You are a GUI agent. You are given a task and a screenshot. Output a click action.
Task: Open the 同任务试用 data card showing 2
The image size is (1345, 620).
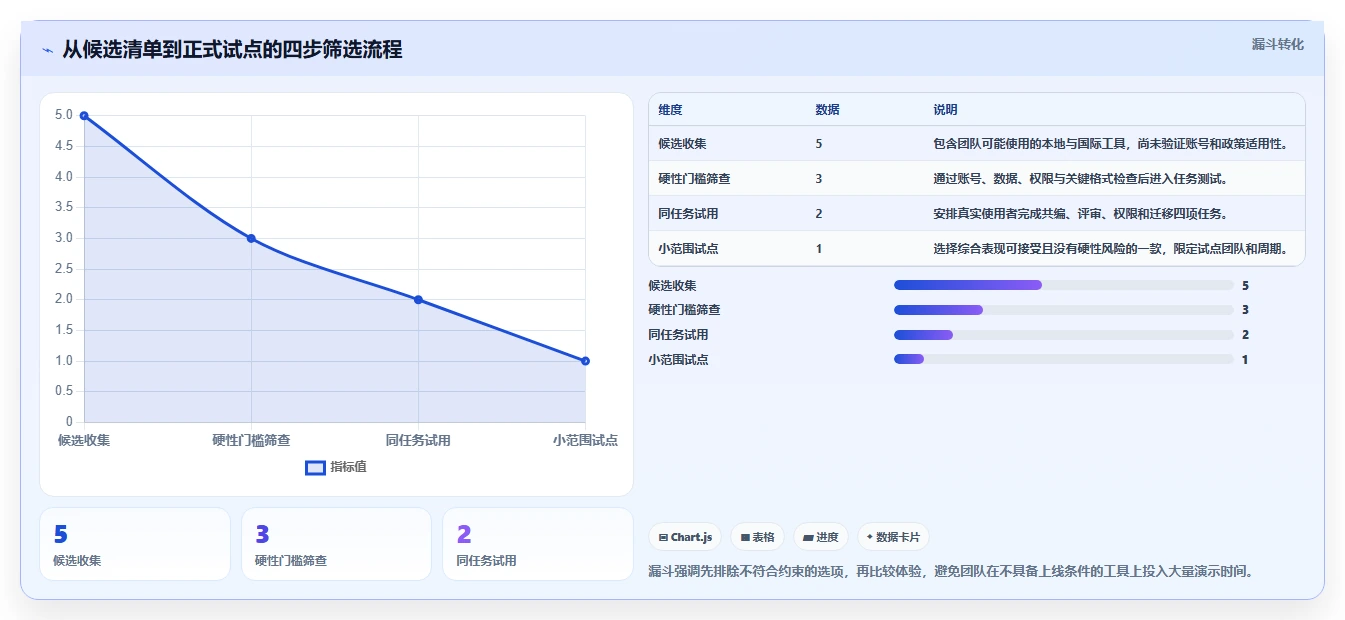pos(538,544)
